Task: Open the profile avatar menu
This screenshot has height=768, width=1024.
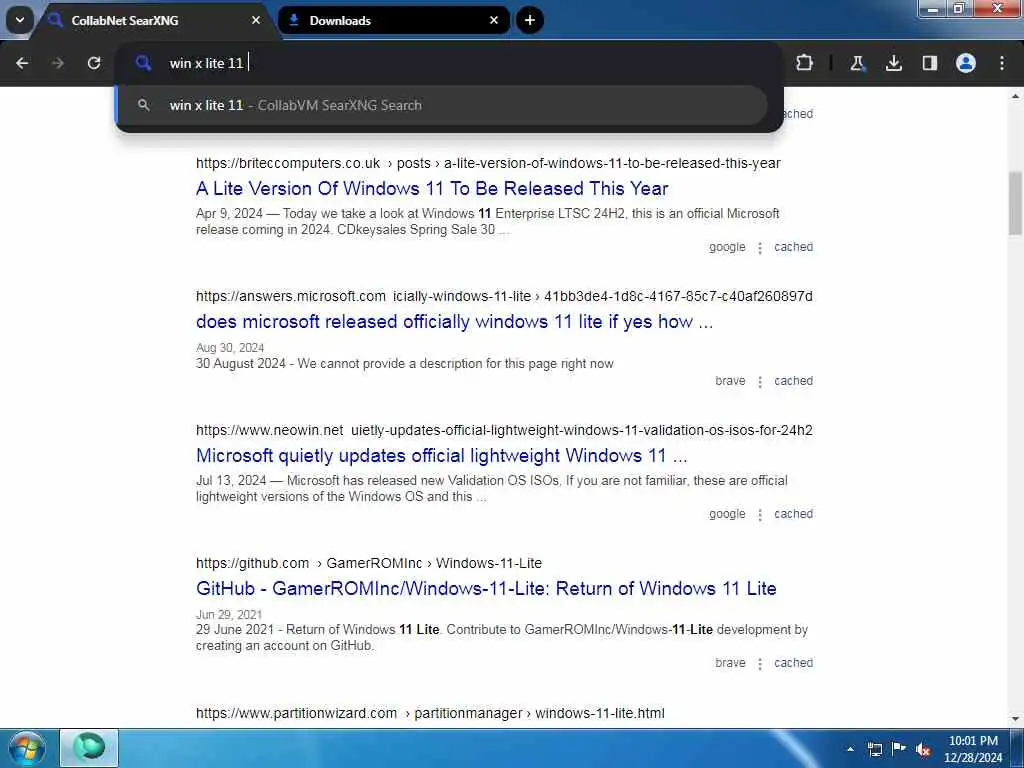Action: (x=966, y=63)
